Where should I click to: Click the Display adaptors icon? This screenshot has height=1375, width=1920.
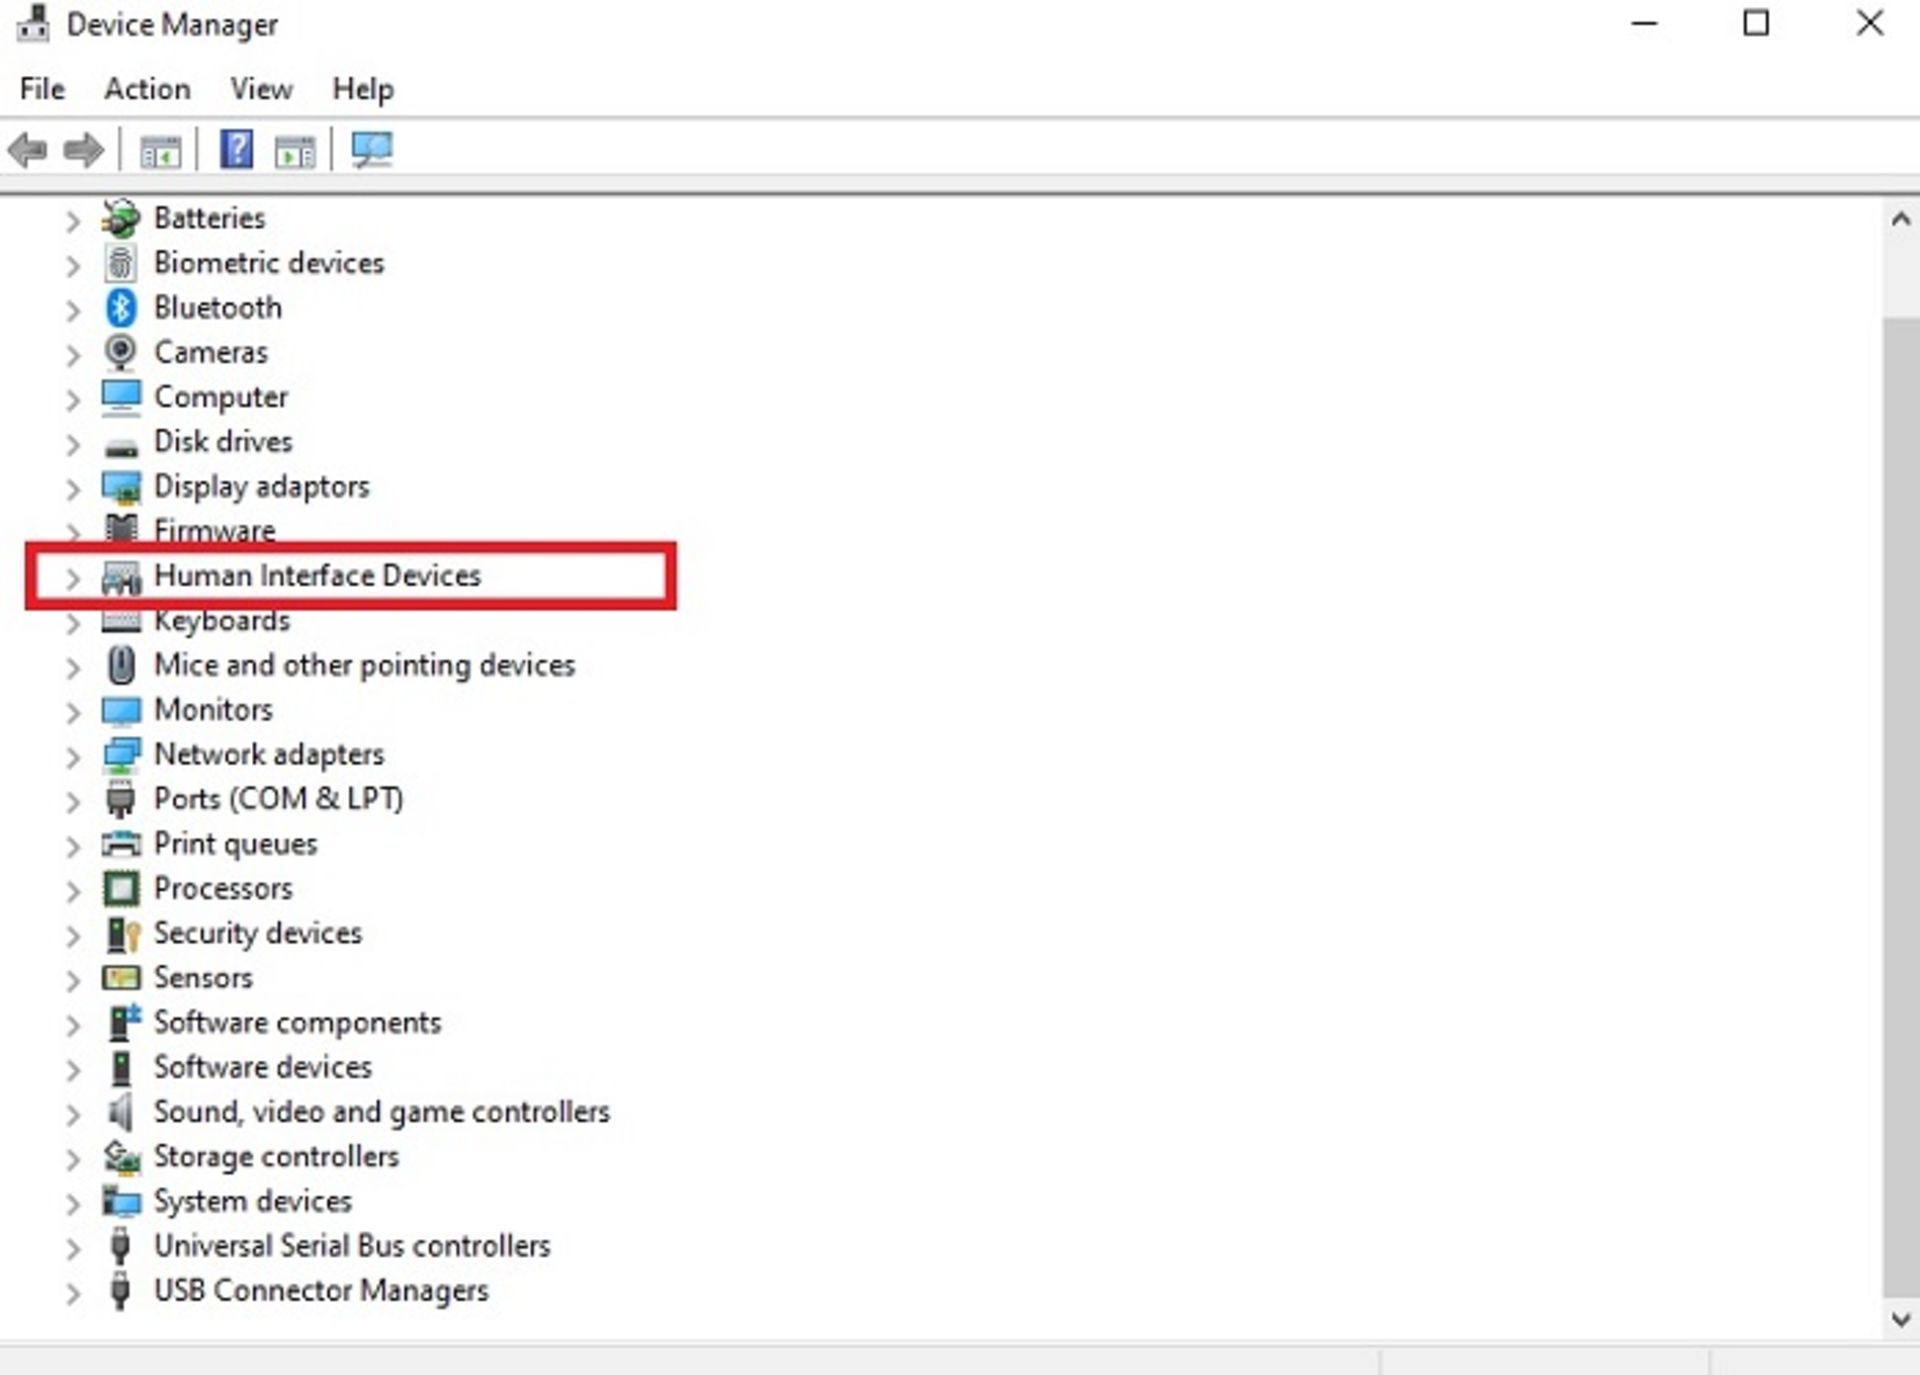[x=121, y=487]
